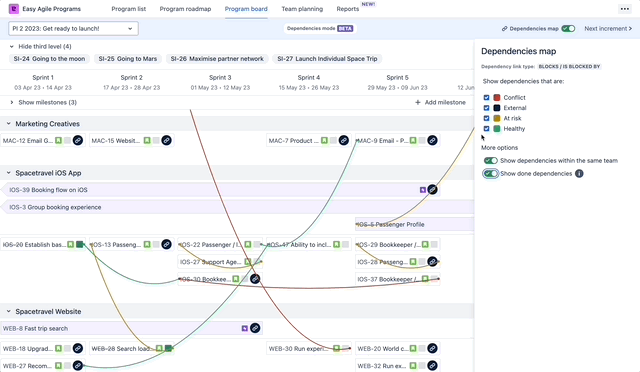Open the Program list tab
This screenshot has height=372, width=640.
coord(129,9)
